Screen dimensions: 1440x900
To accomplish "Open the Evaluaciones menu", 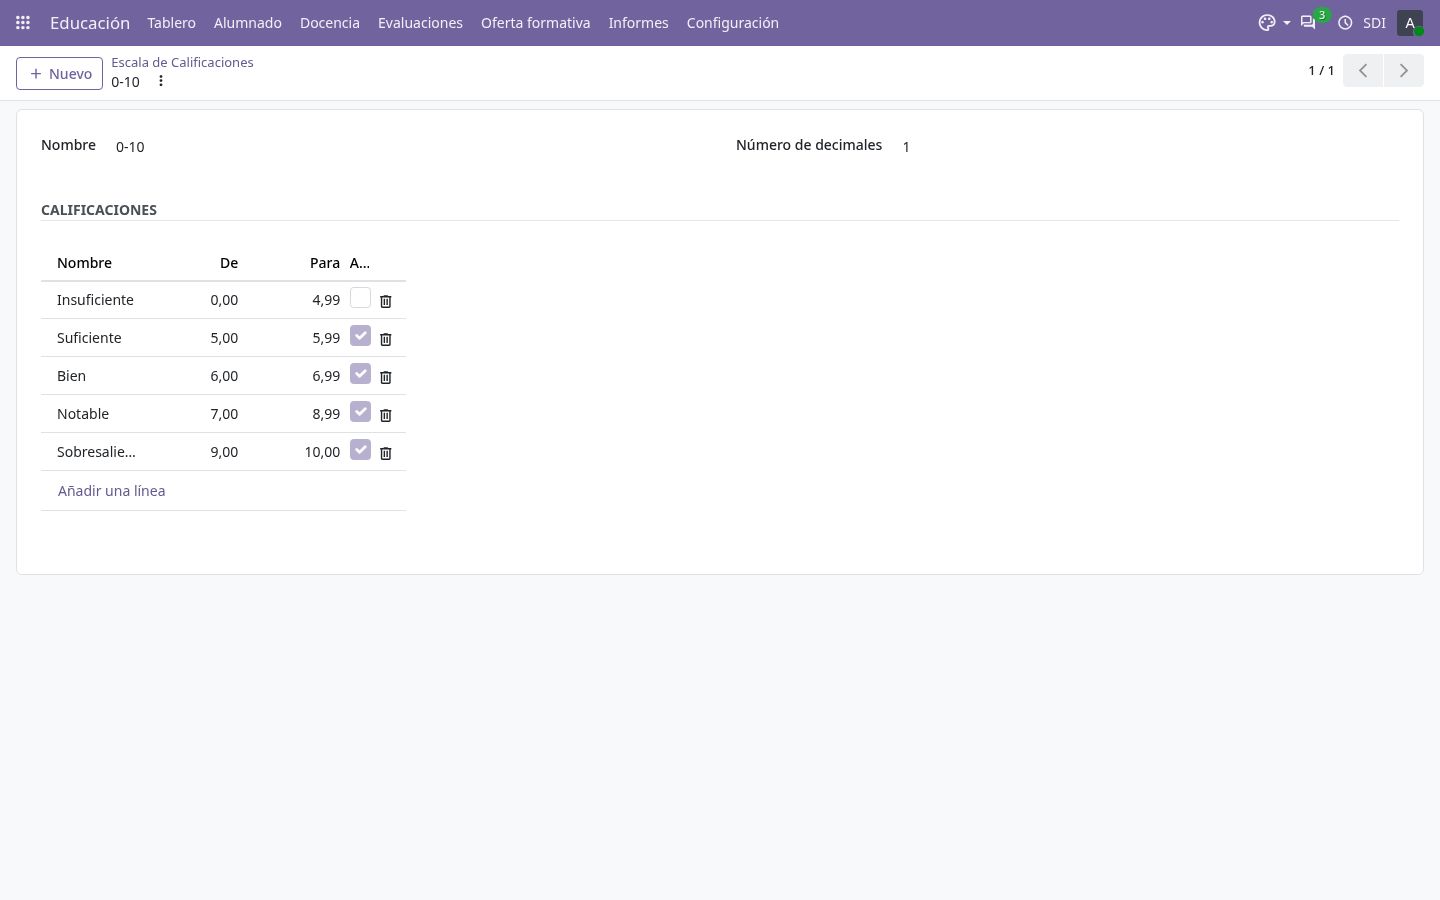I will coord(420,22).
